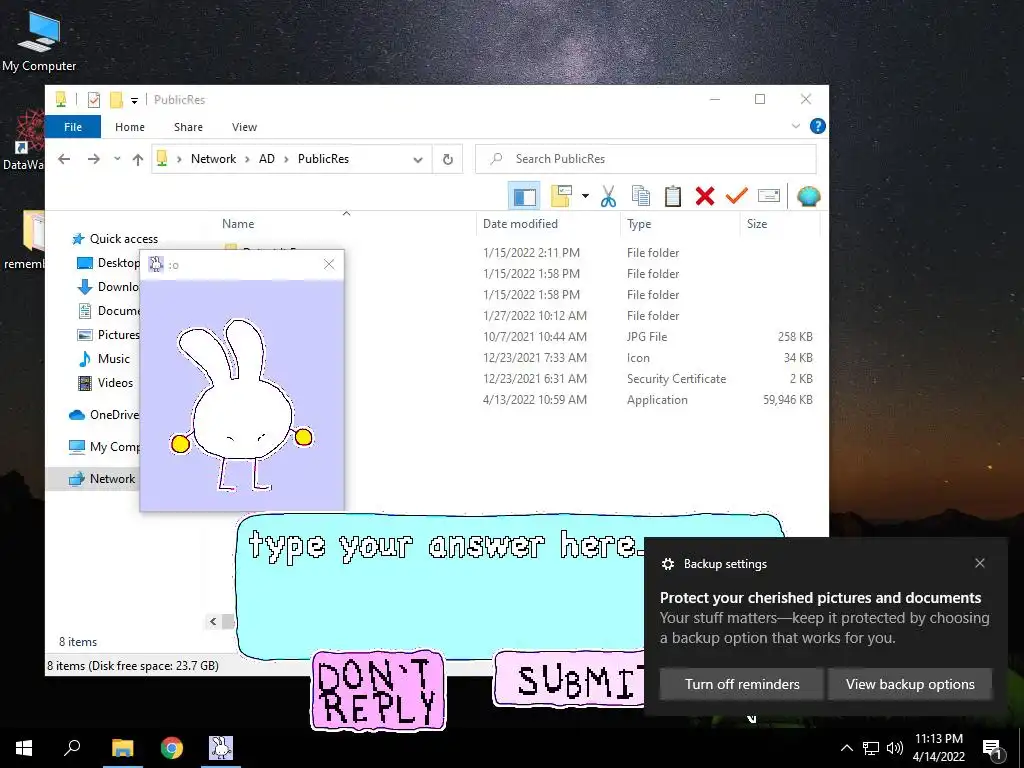Click quick access properties checkmark icon
This screenshot has width=1024, height=768.
click(94, 99)
